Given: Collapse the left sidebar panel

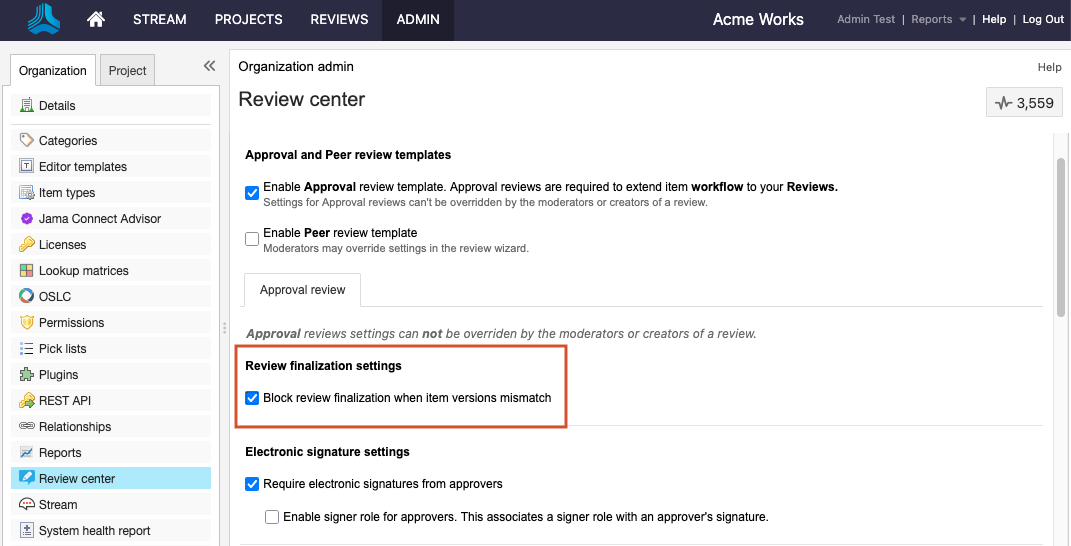Looking at the screenshot, I should 209,66.
